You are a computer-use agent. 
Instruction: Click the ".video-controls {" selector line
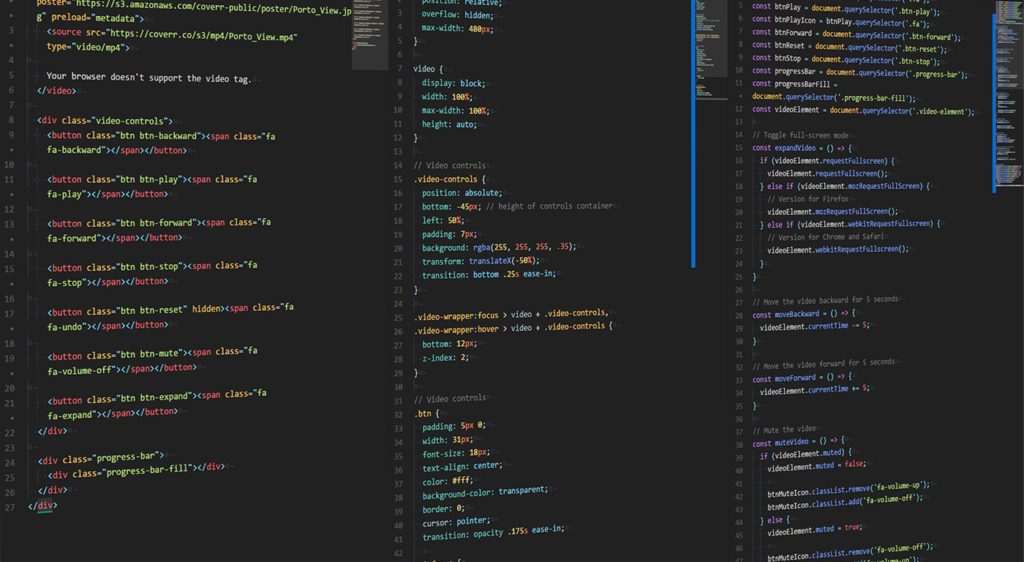click(449, 179)
